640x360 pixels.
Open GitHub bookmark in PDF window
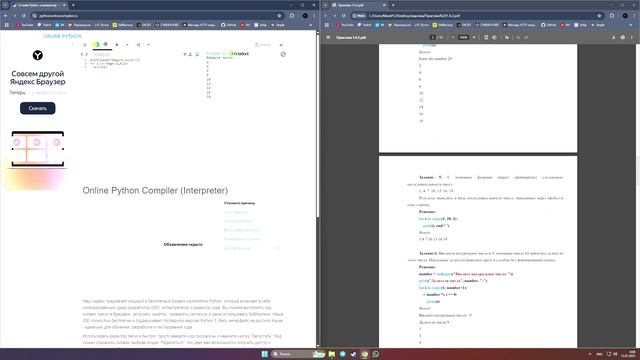(x=549, y=25)
